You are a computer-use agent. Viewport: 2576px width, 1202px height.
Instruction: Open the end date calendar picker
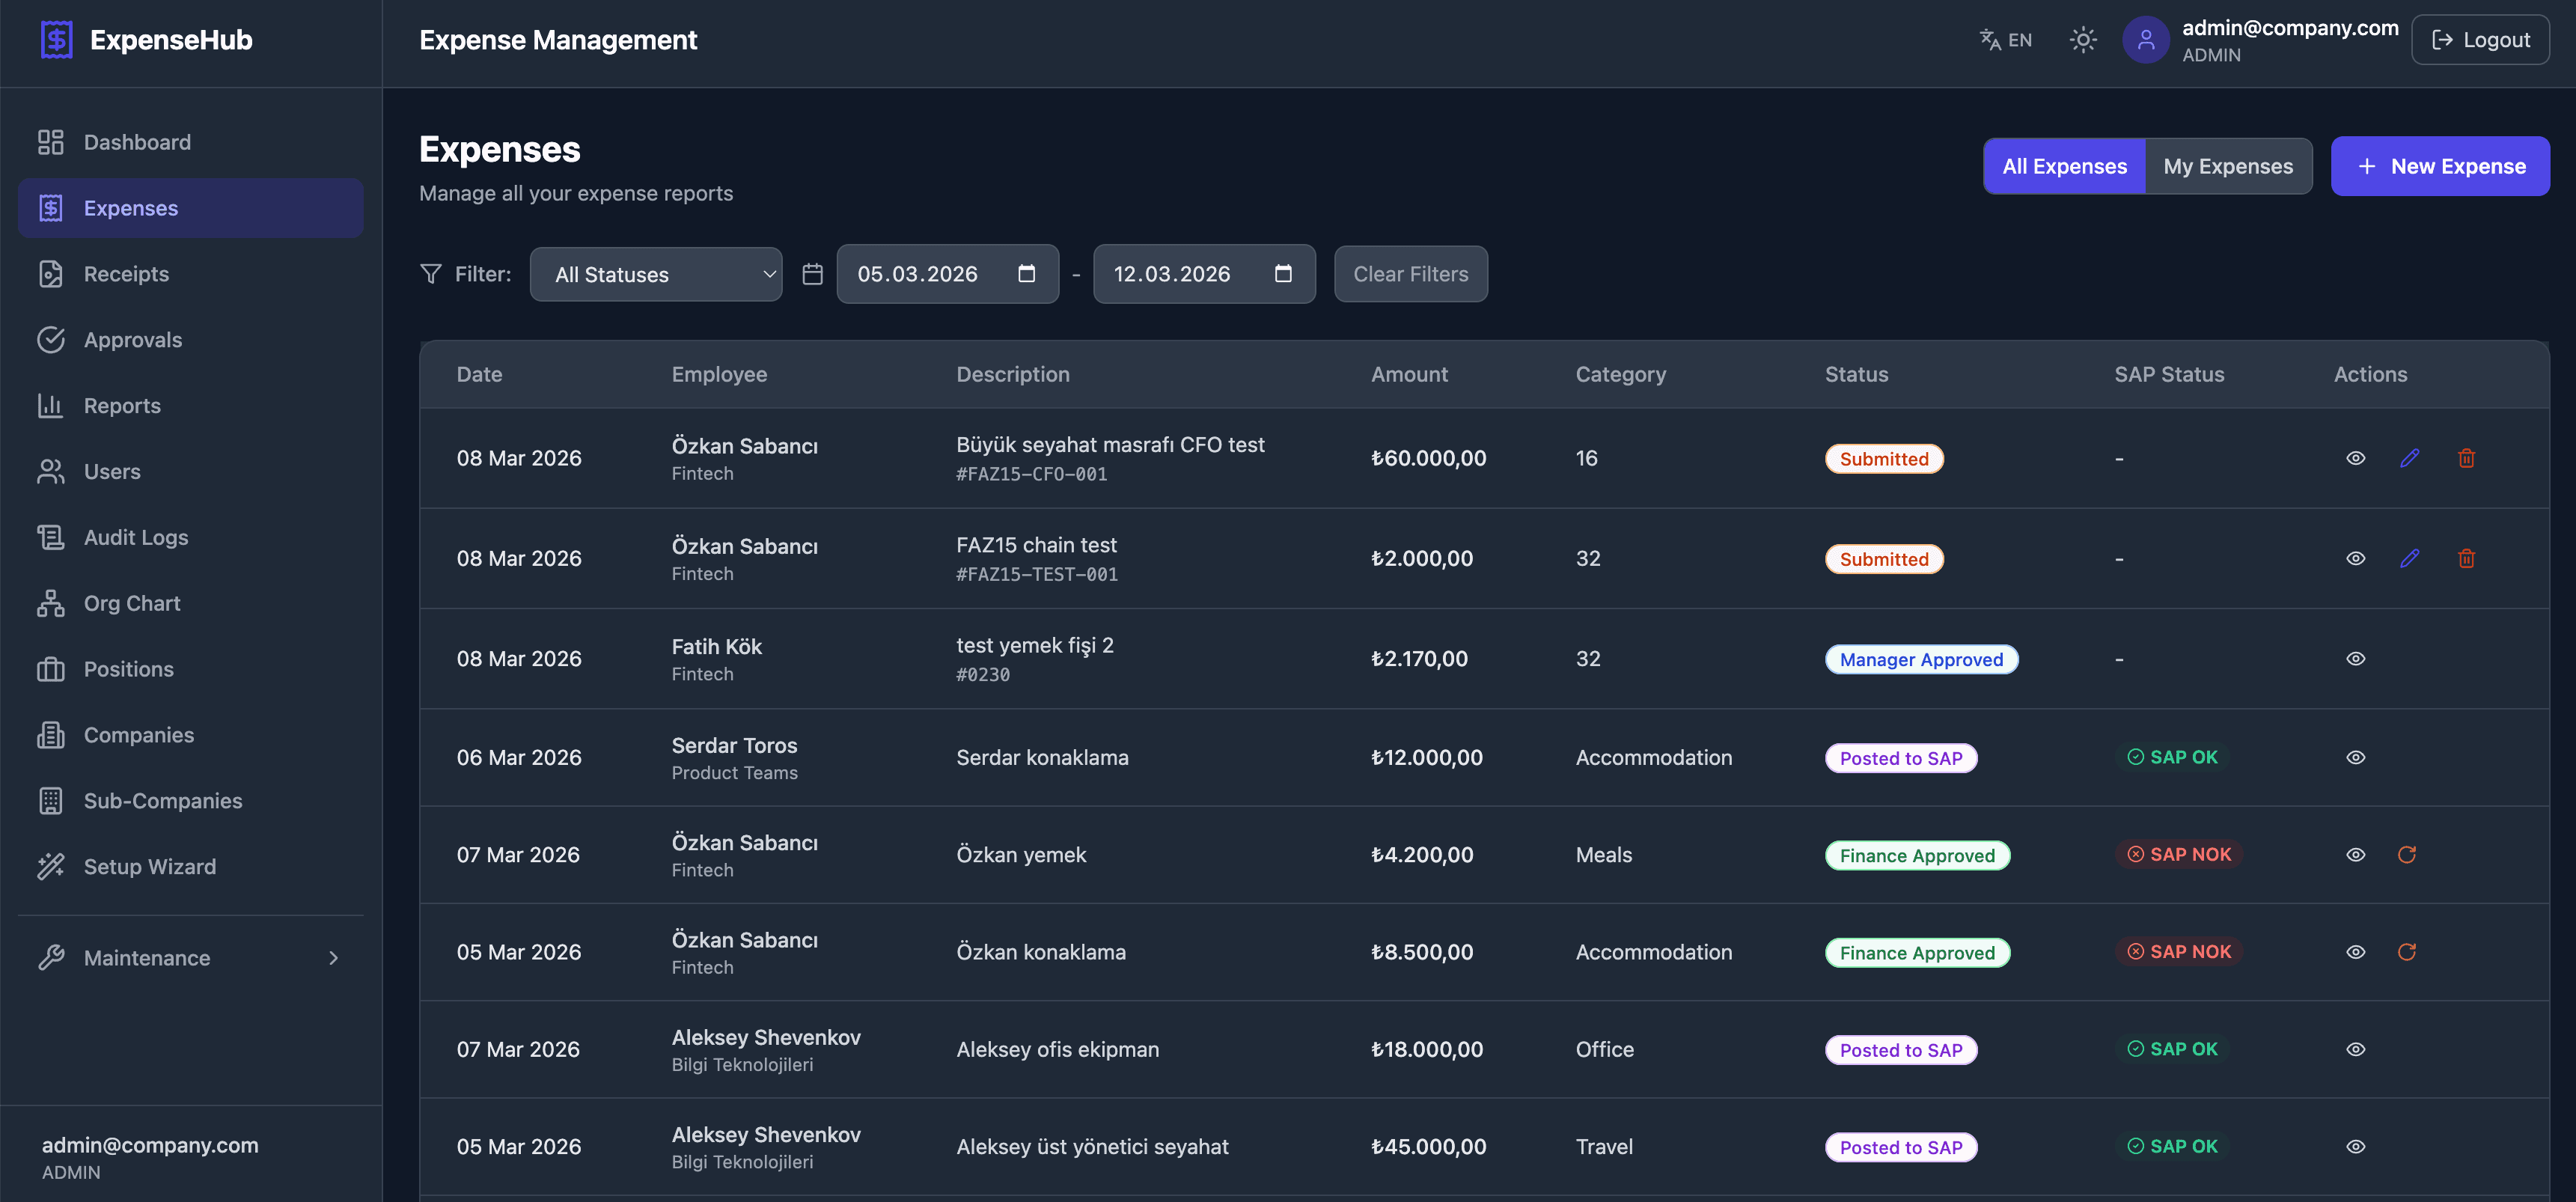pos(1284,274)
